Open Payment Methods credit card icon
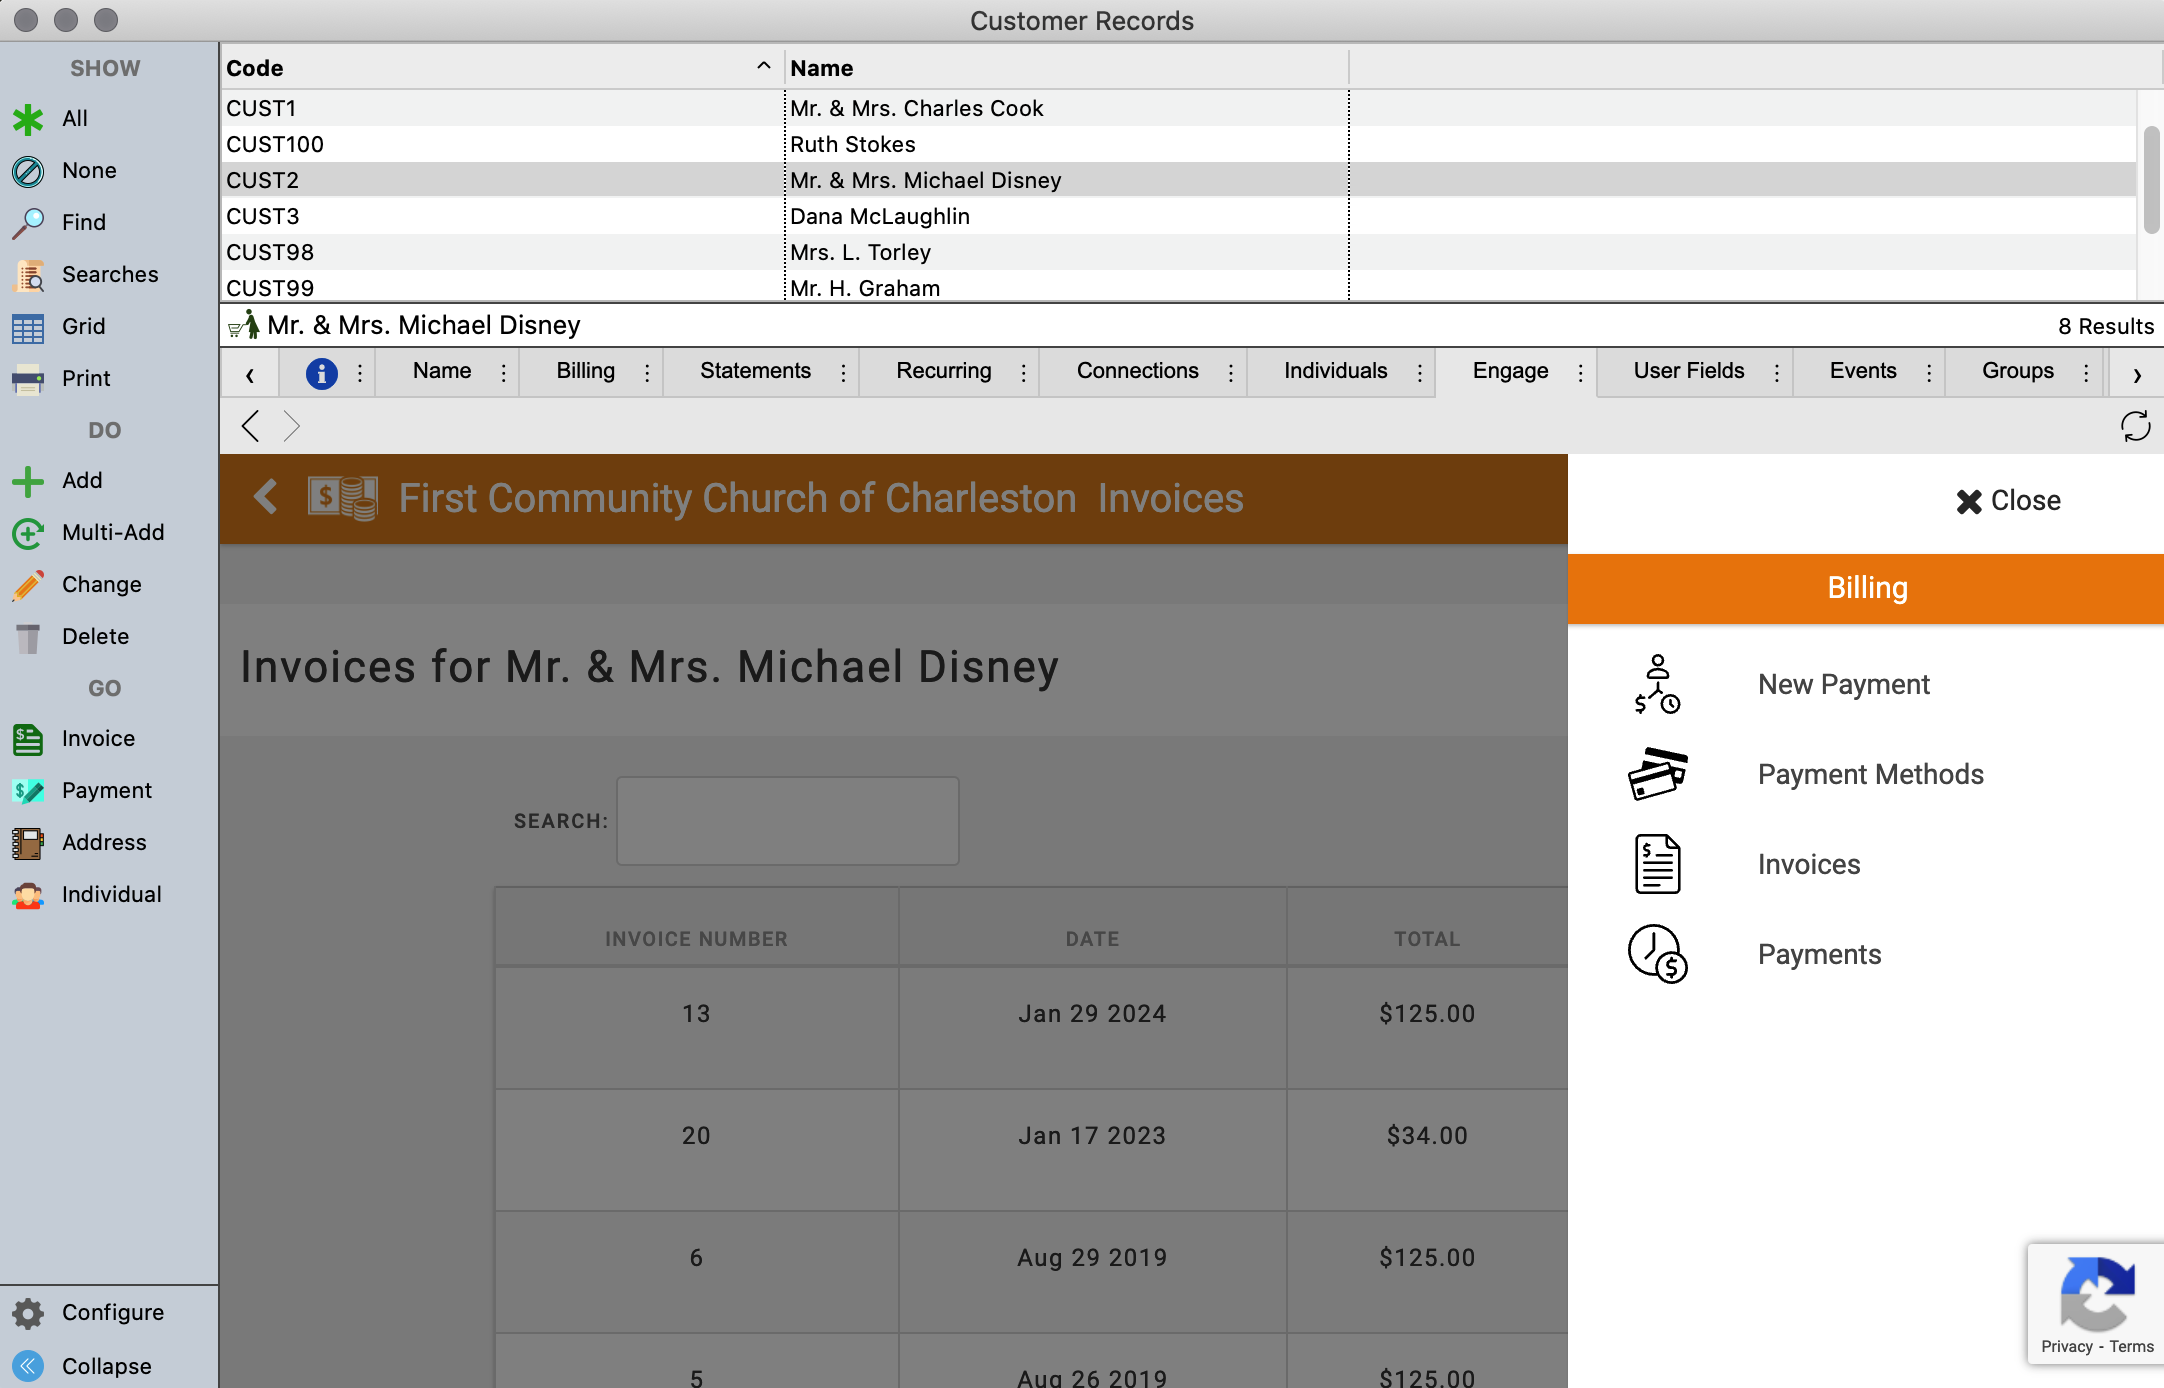 click(1657, 774)
